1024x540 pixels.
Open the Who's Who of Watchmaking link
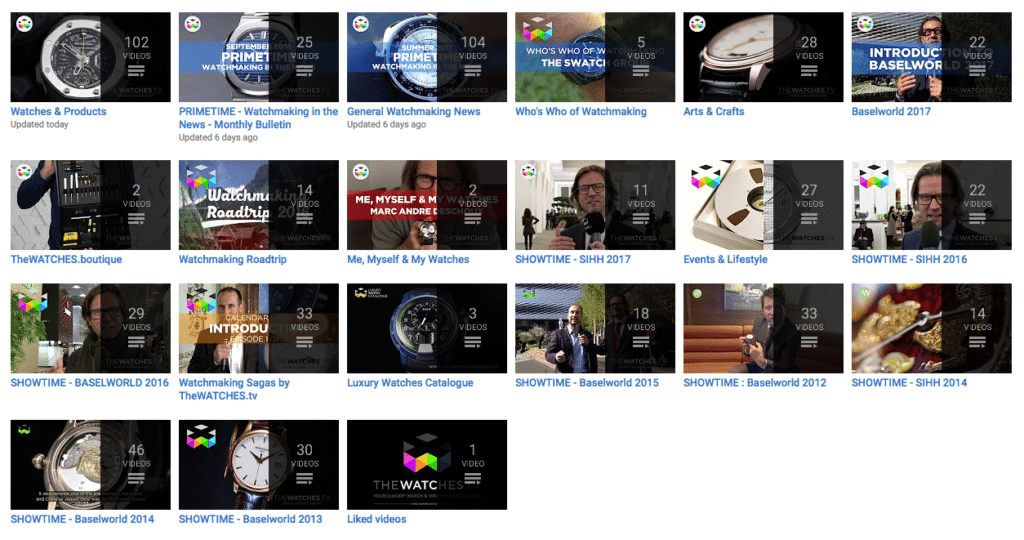(581, 112)
